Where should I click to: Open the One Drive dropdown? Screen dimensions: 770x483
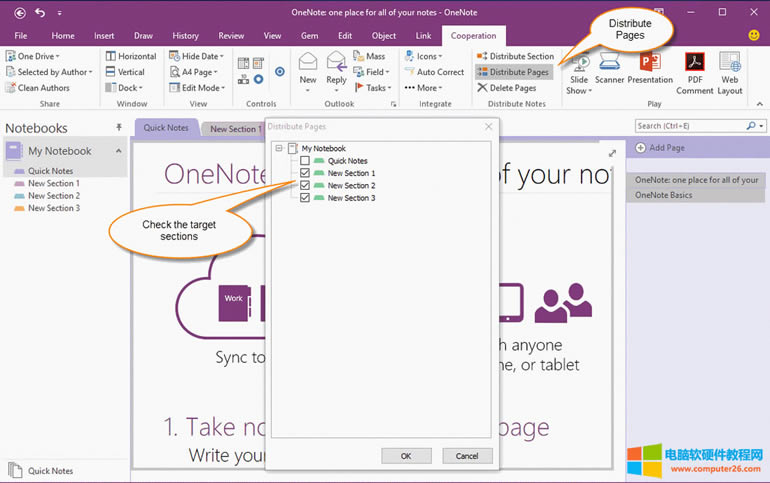click(x=38, y=56)
